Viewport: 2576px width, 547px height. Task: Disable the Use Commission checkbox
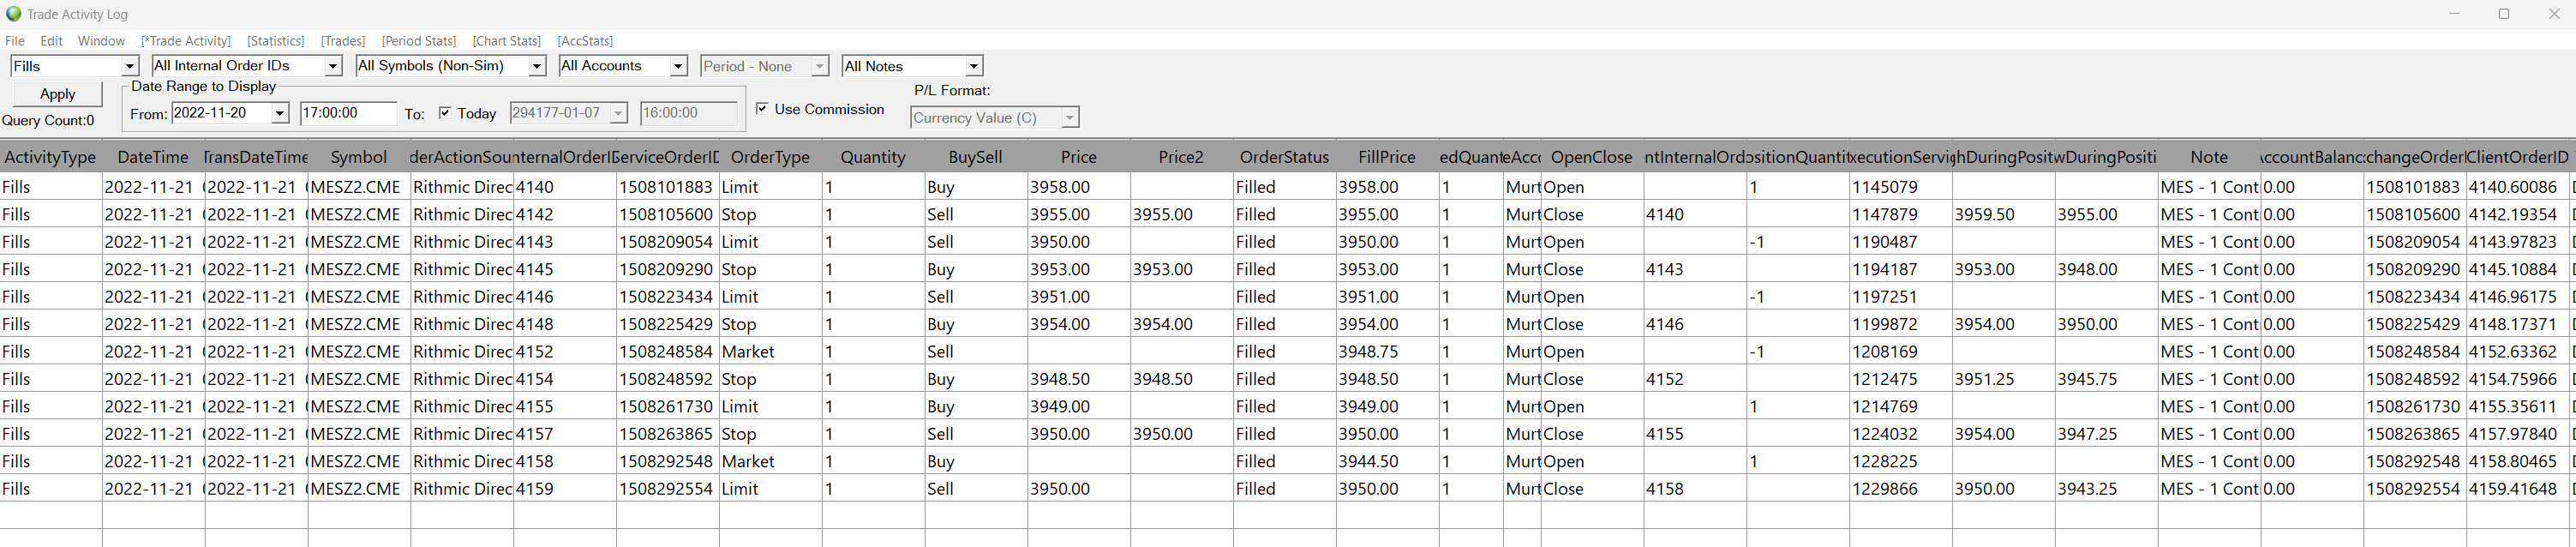tap(762, 109)
